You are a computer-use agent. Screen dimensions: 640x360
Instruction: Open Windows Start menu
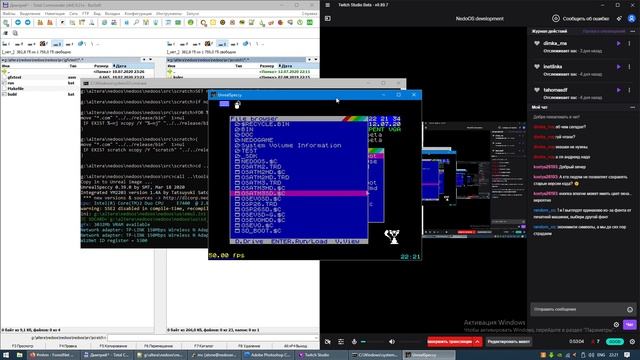[6, 355]
